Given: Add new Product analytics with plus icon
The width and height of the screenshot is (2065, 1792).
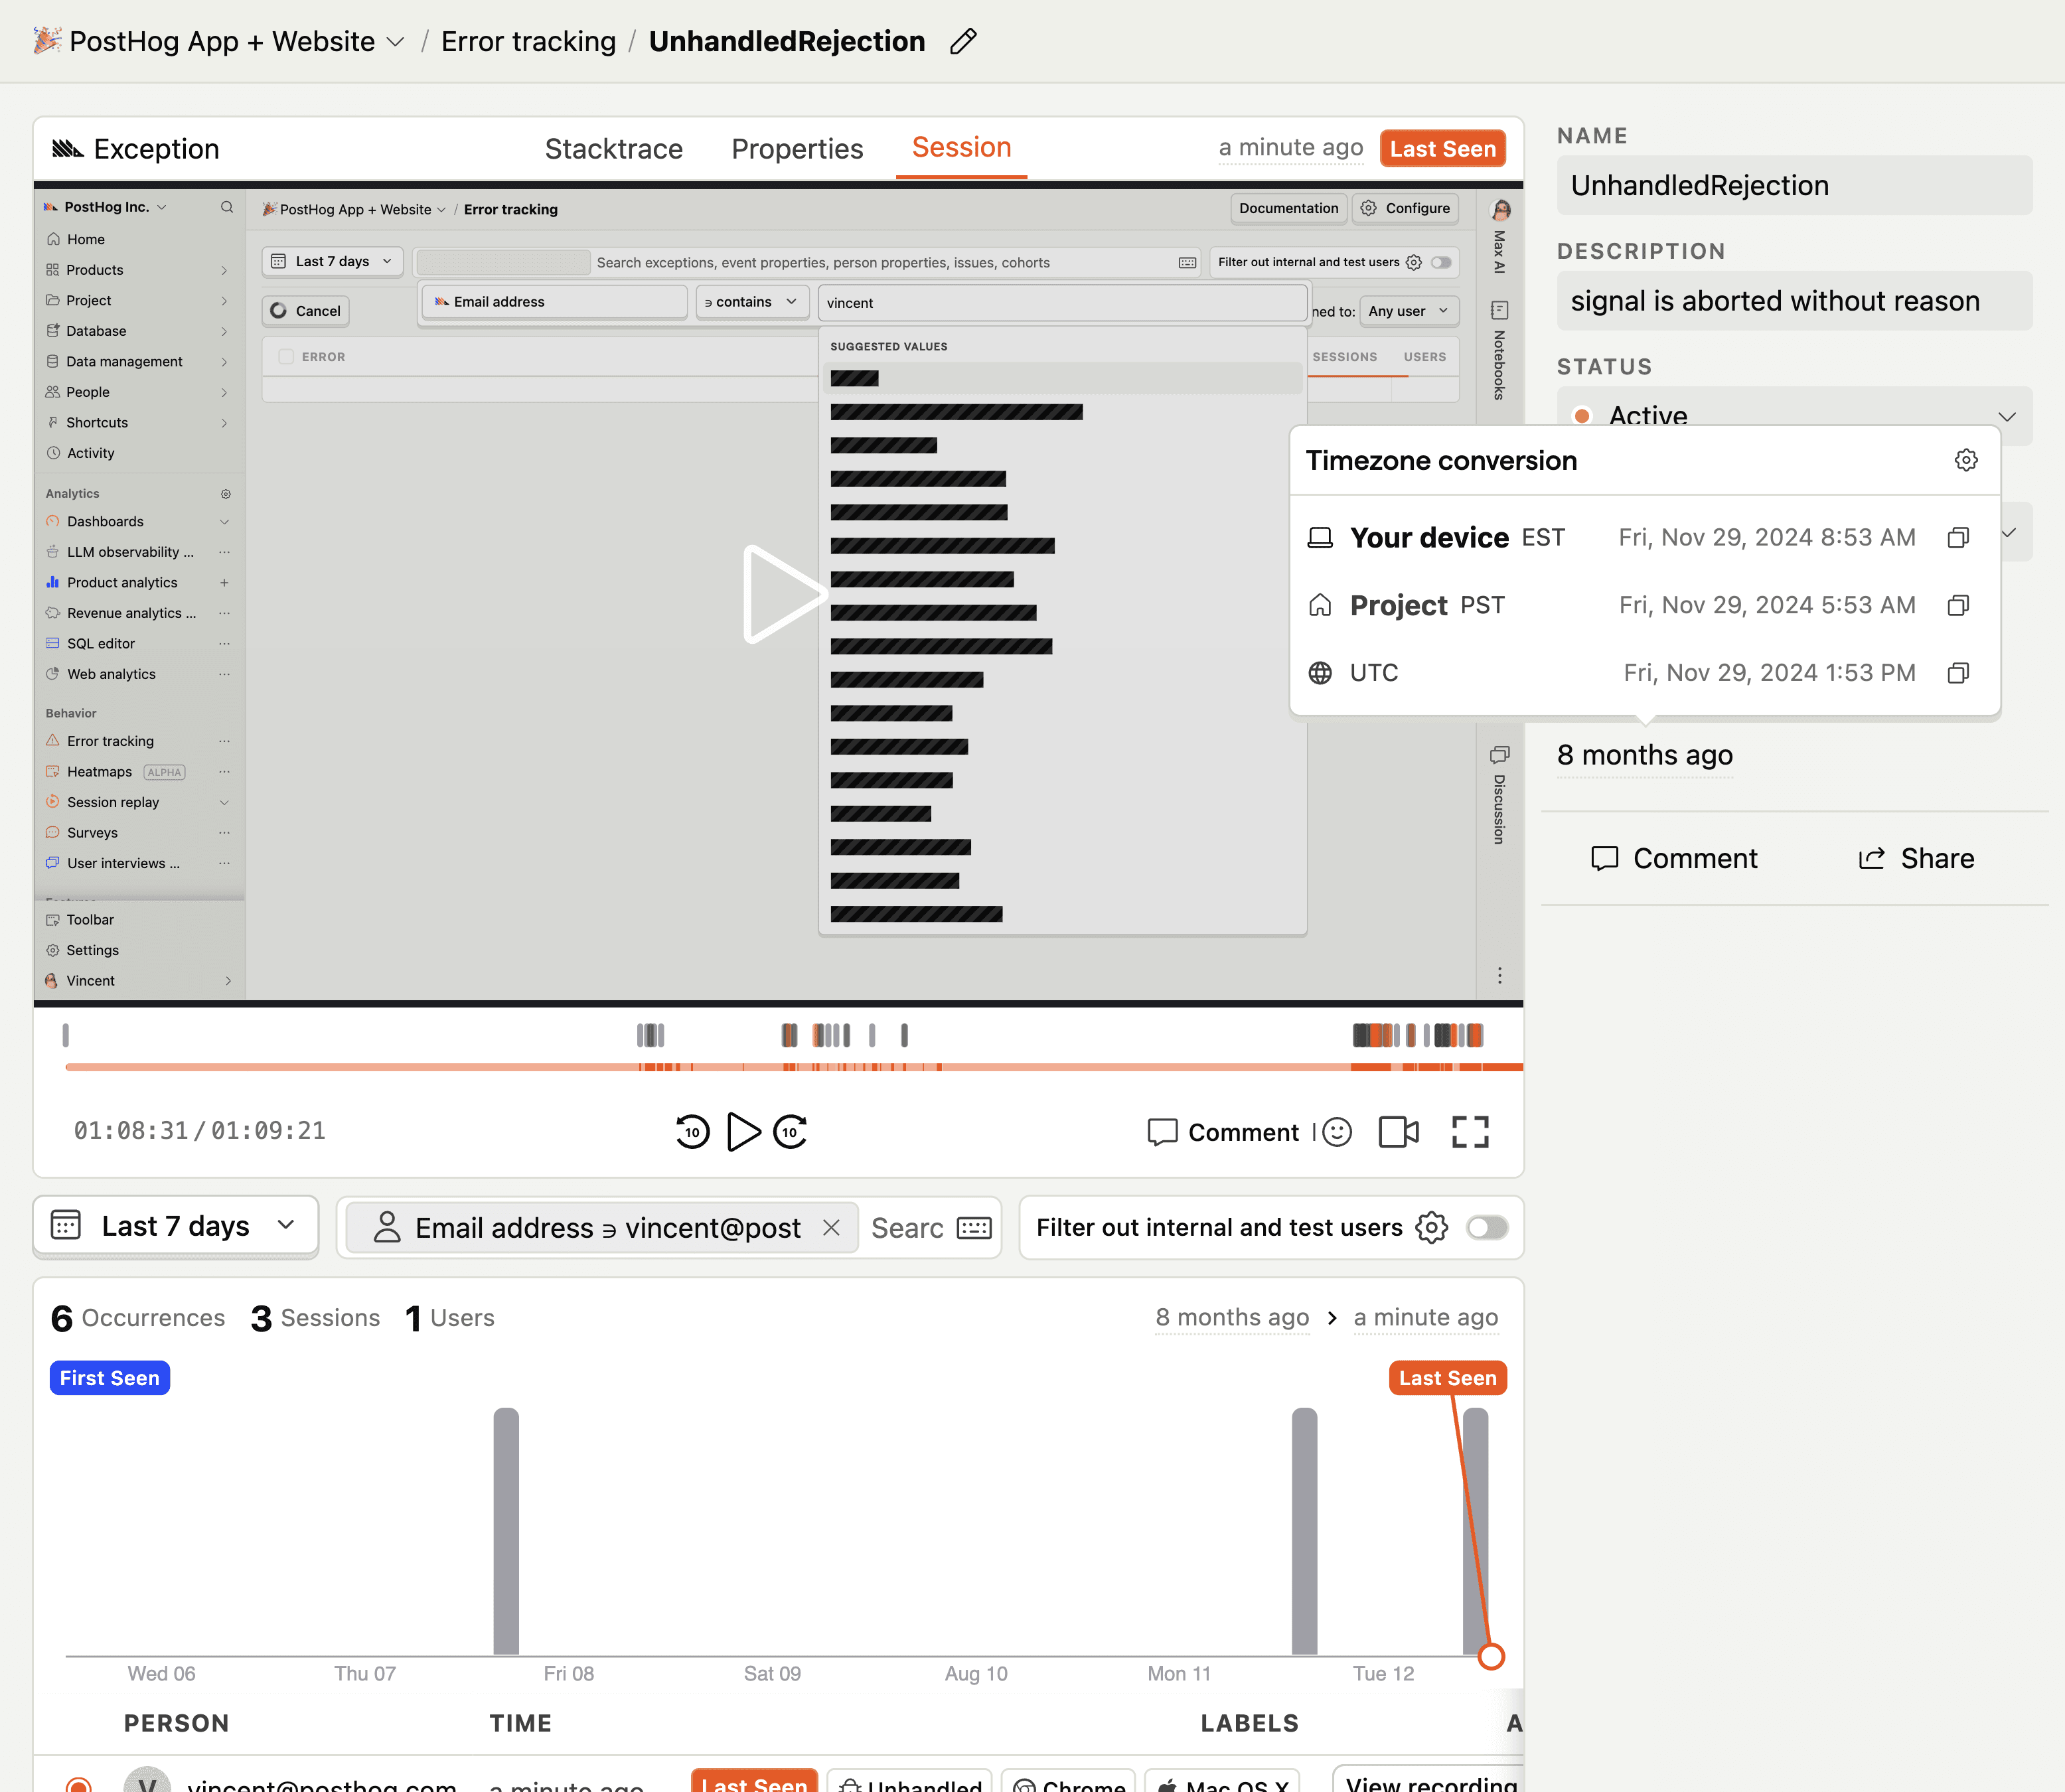Looking at the screenshot, I should (224, 583).
